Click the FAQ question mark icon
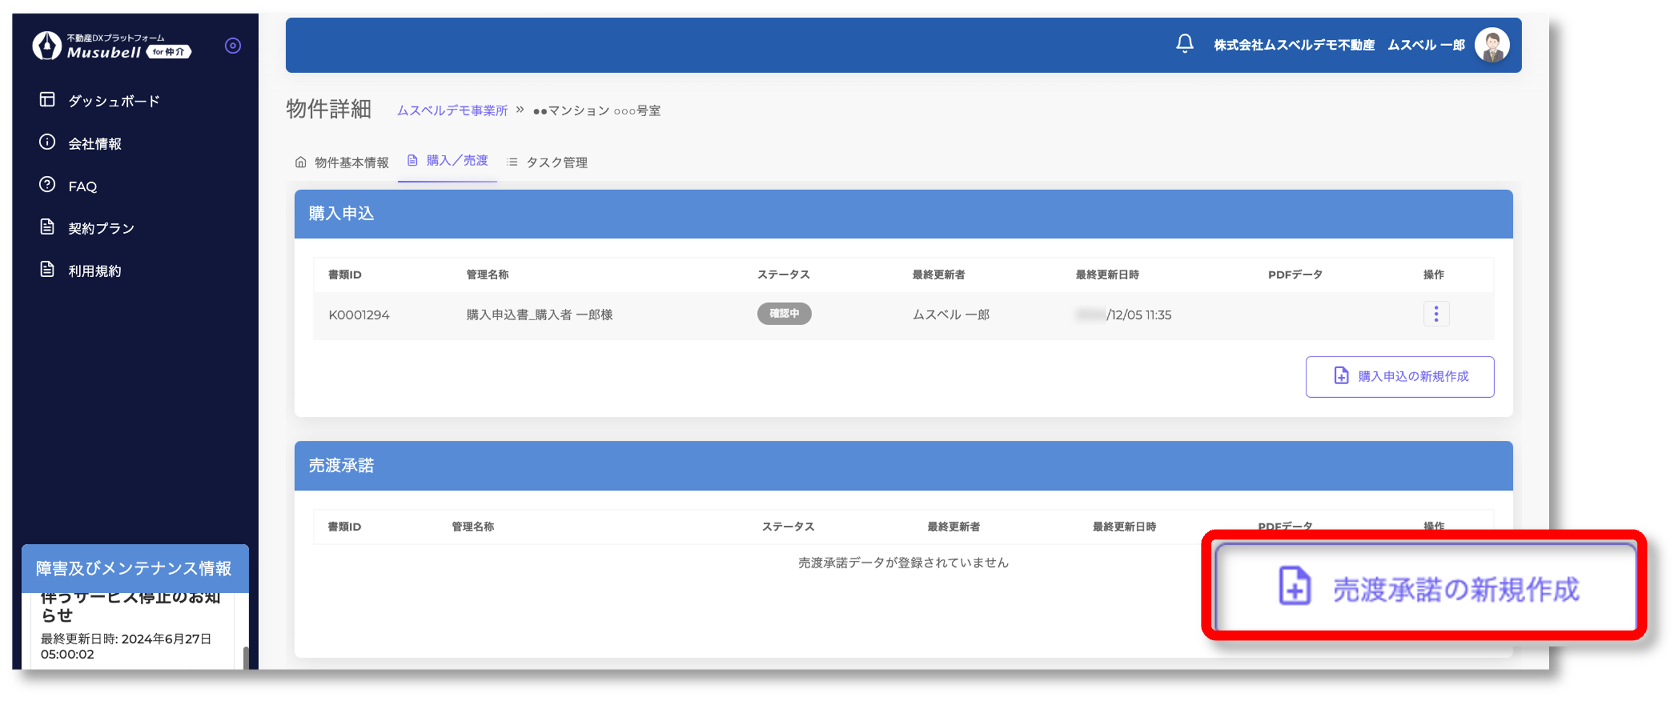Image resolution: width=1677 pixels, height=701 pixels. pos(47,185)
